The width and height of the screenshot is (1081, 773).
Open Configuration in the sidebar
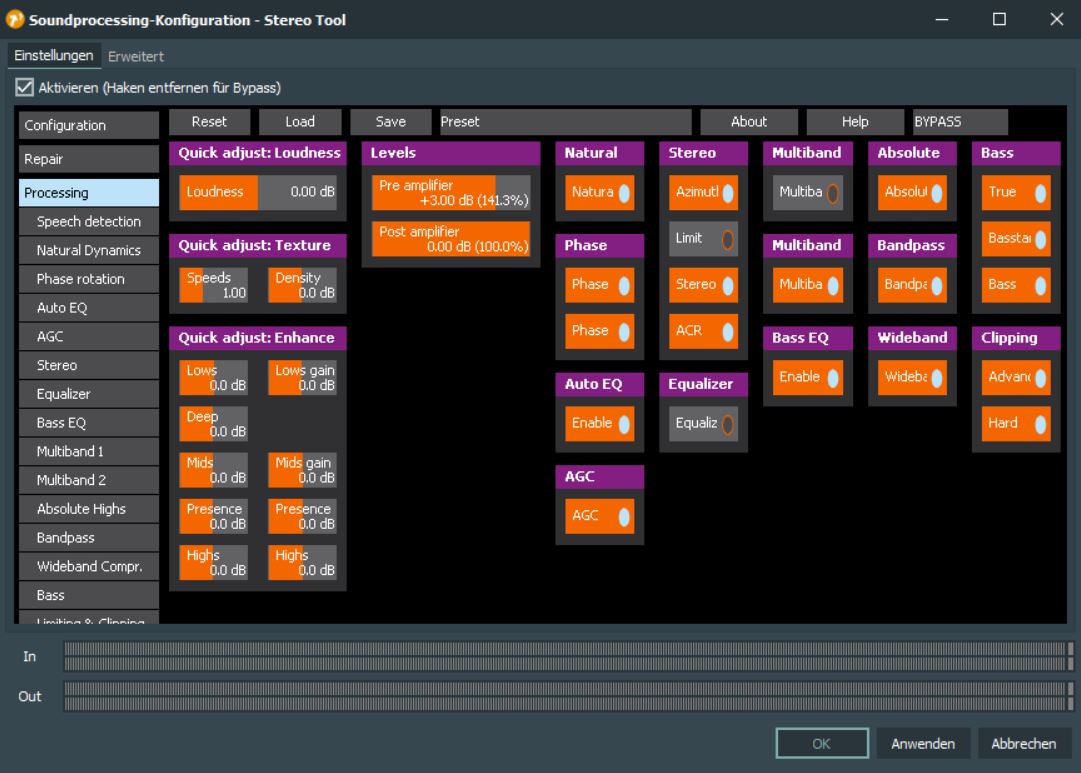(88, 126)
